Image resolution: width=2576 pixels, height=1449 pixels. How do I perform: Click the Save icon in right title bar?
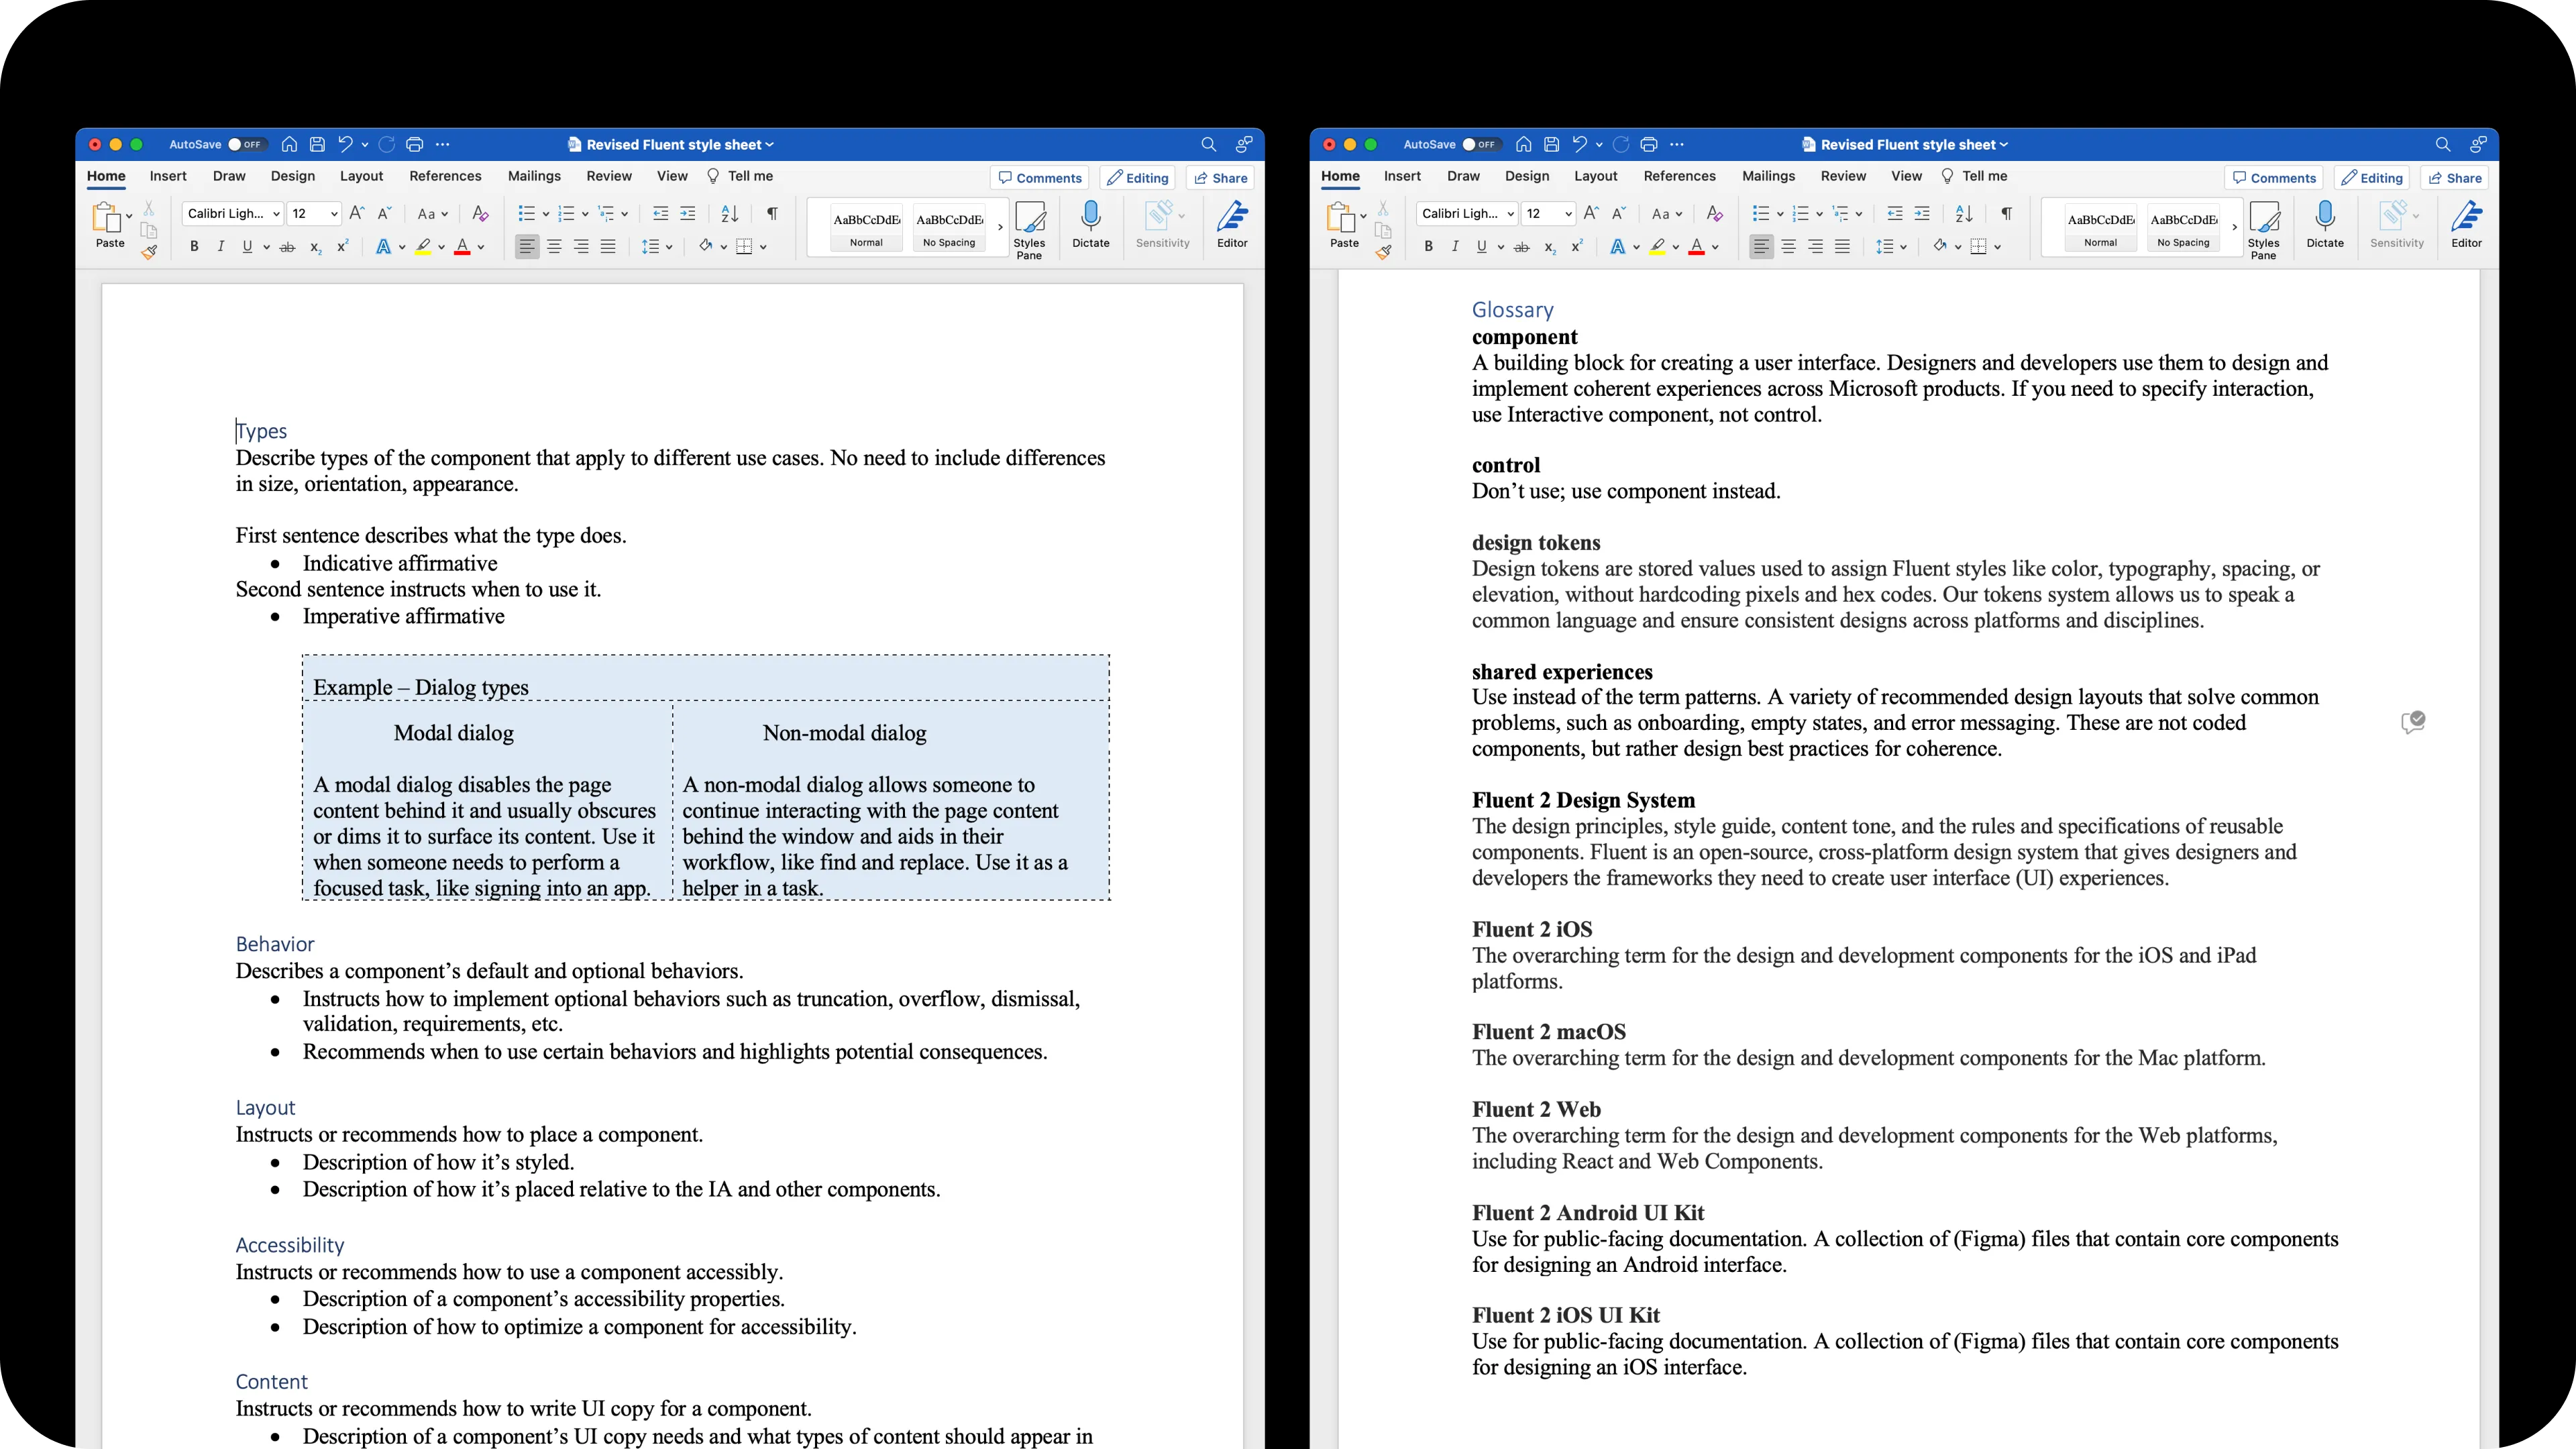click(1551, 144)
